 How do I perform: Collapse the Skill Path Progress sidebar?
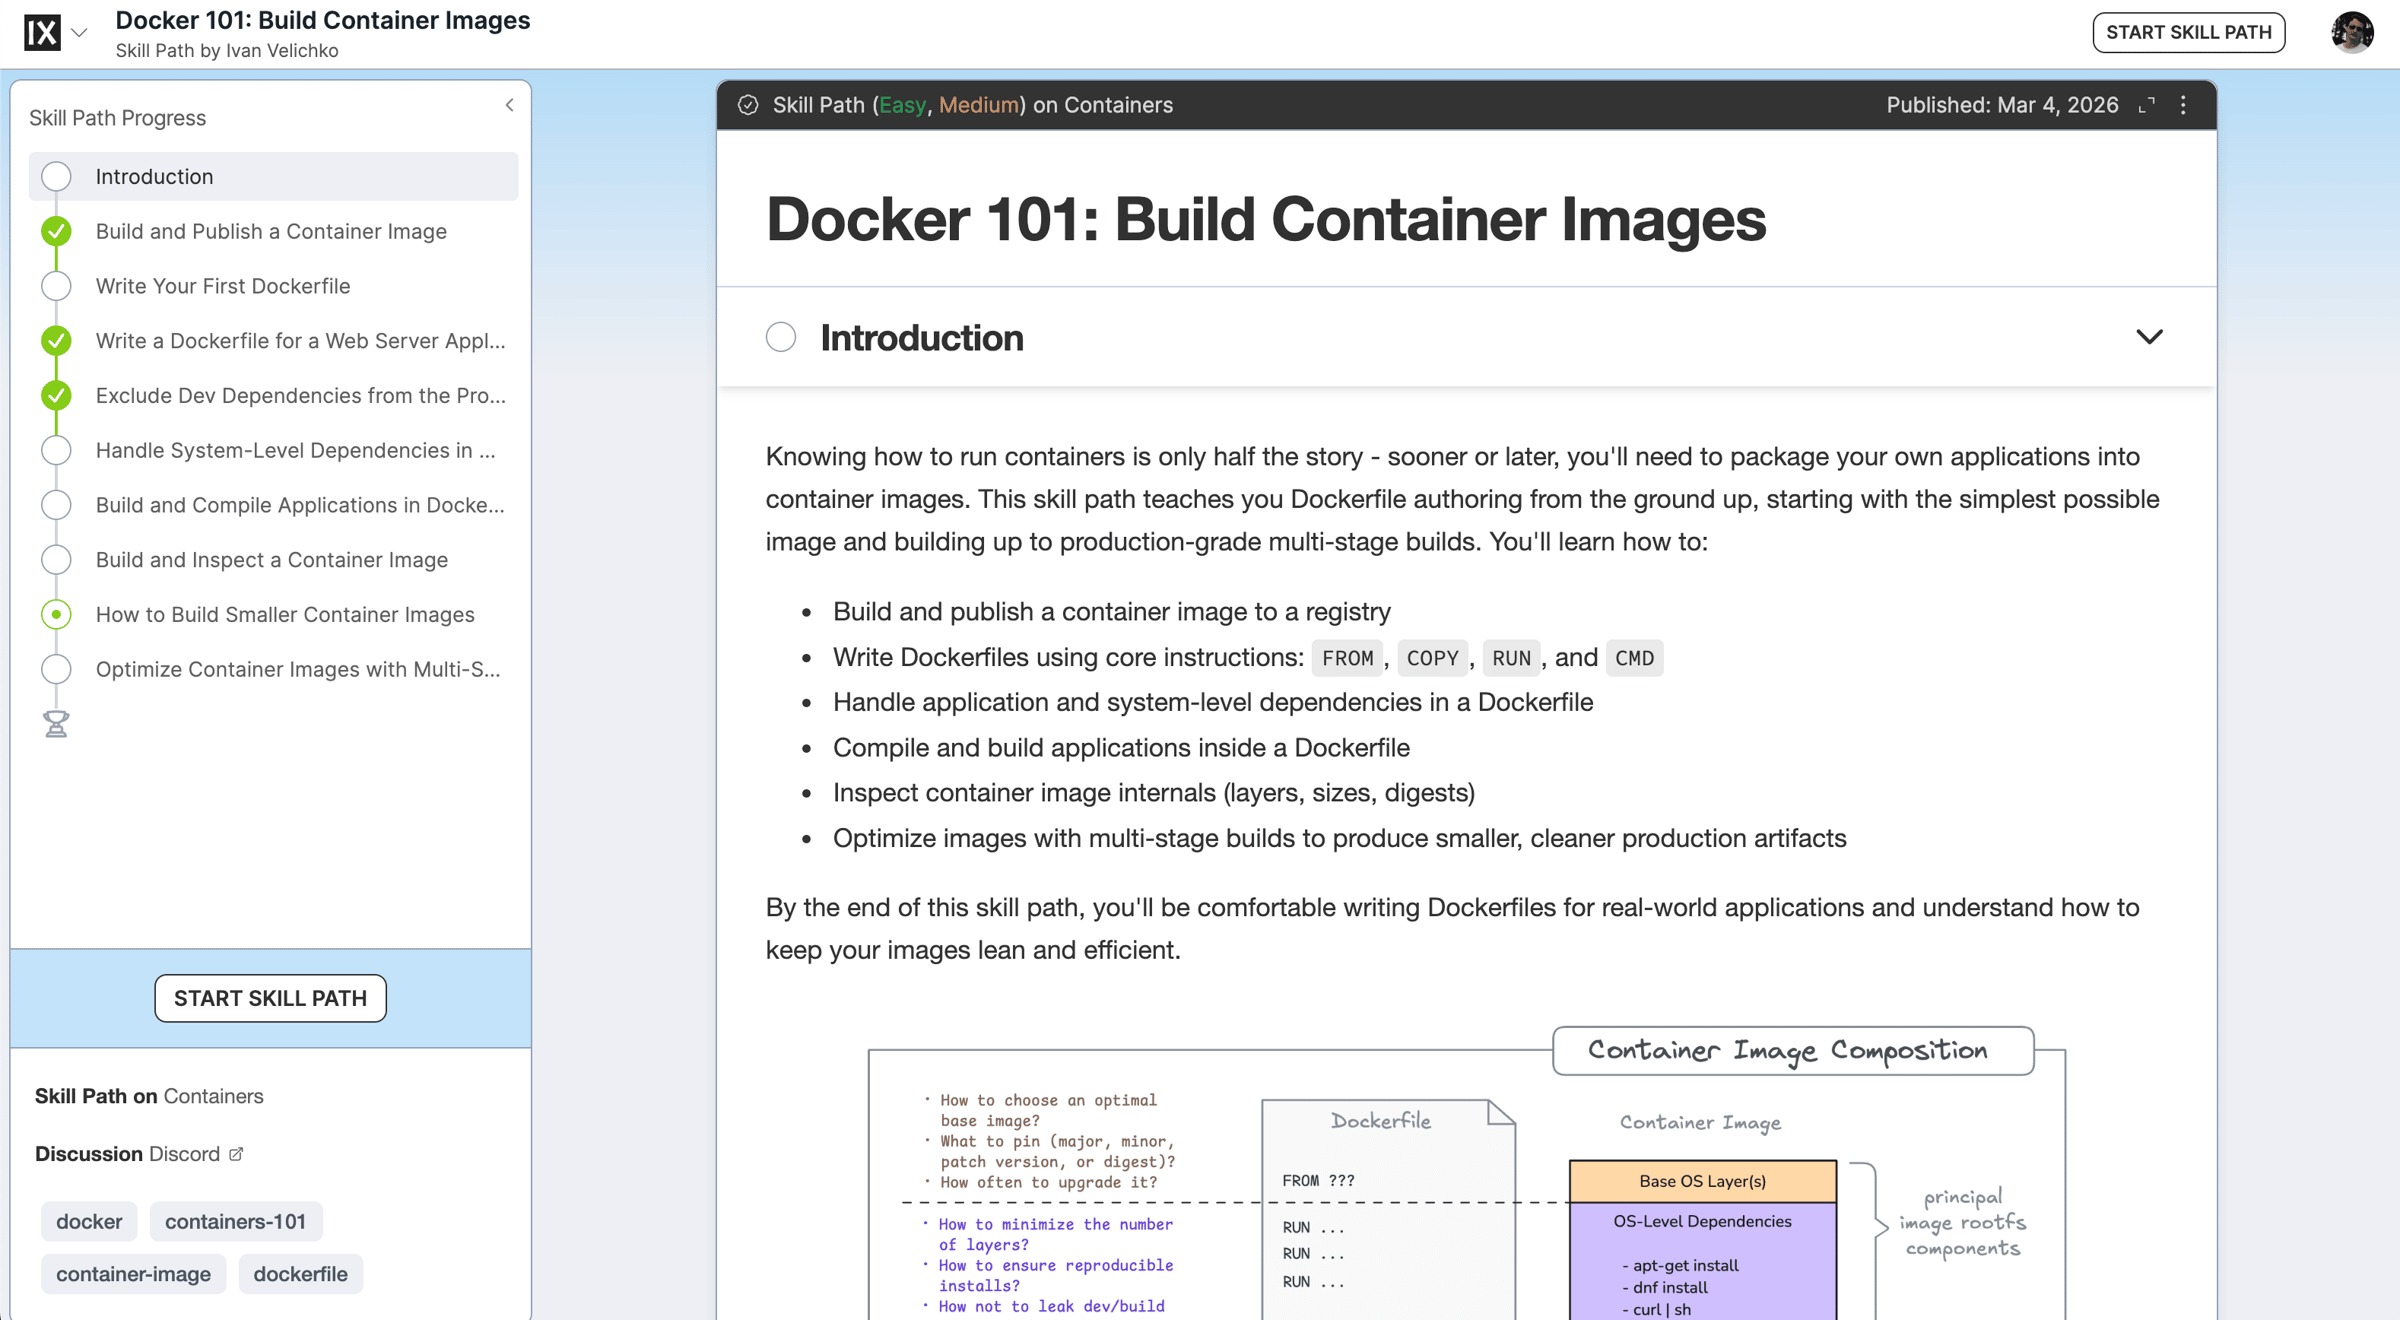[510, 105]
